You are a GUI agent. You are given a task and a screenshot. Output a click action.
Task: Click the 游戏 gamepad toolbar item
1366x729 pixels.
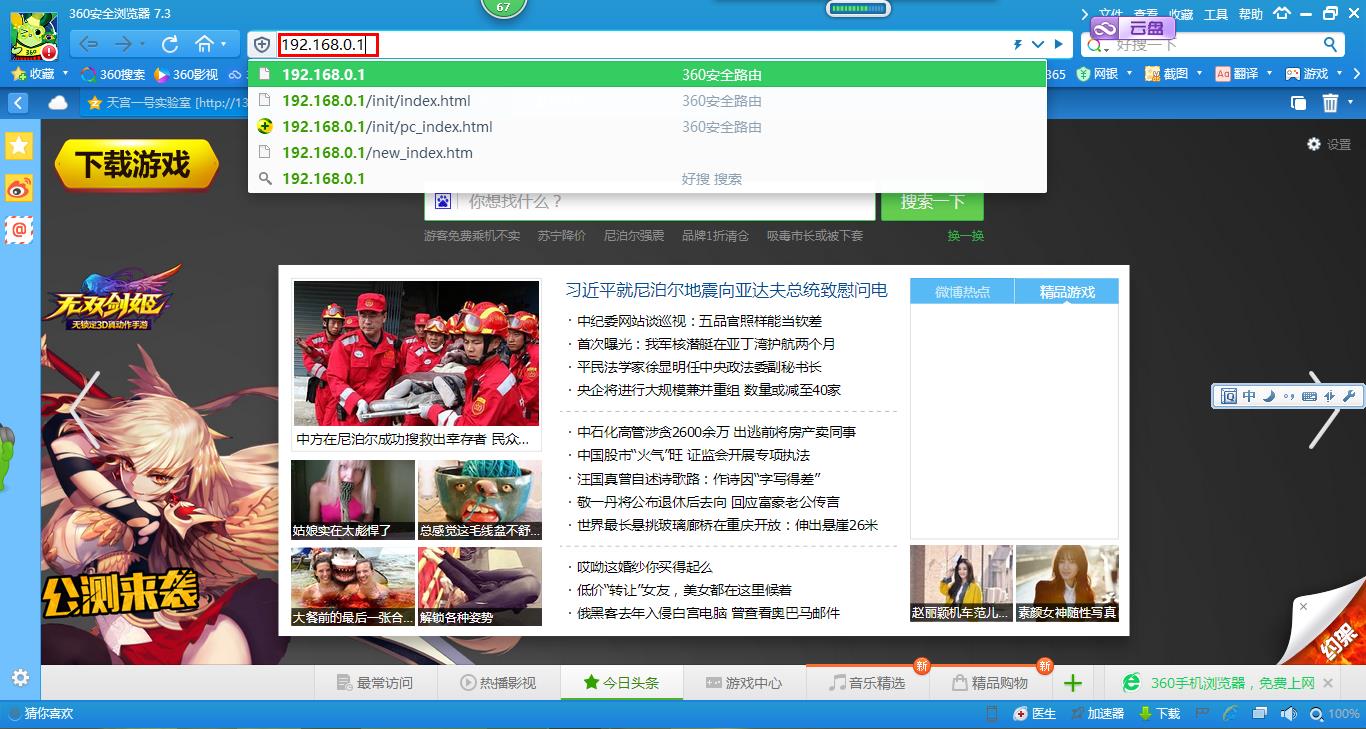point(1306,74)
